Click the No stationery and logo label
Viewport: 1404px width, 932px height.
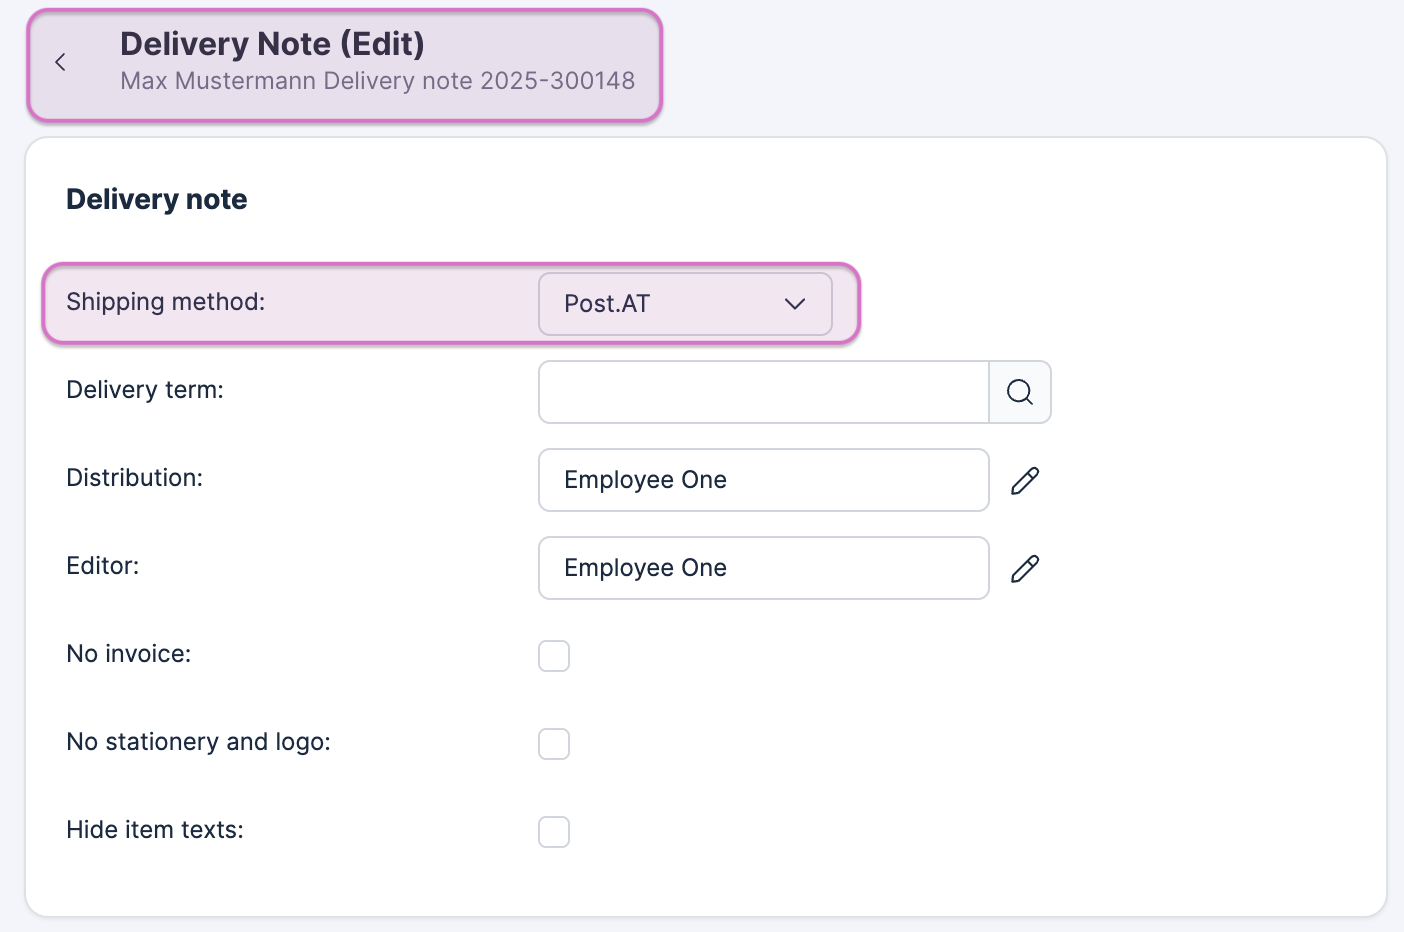click(198, 742)
